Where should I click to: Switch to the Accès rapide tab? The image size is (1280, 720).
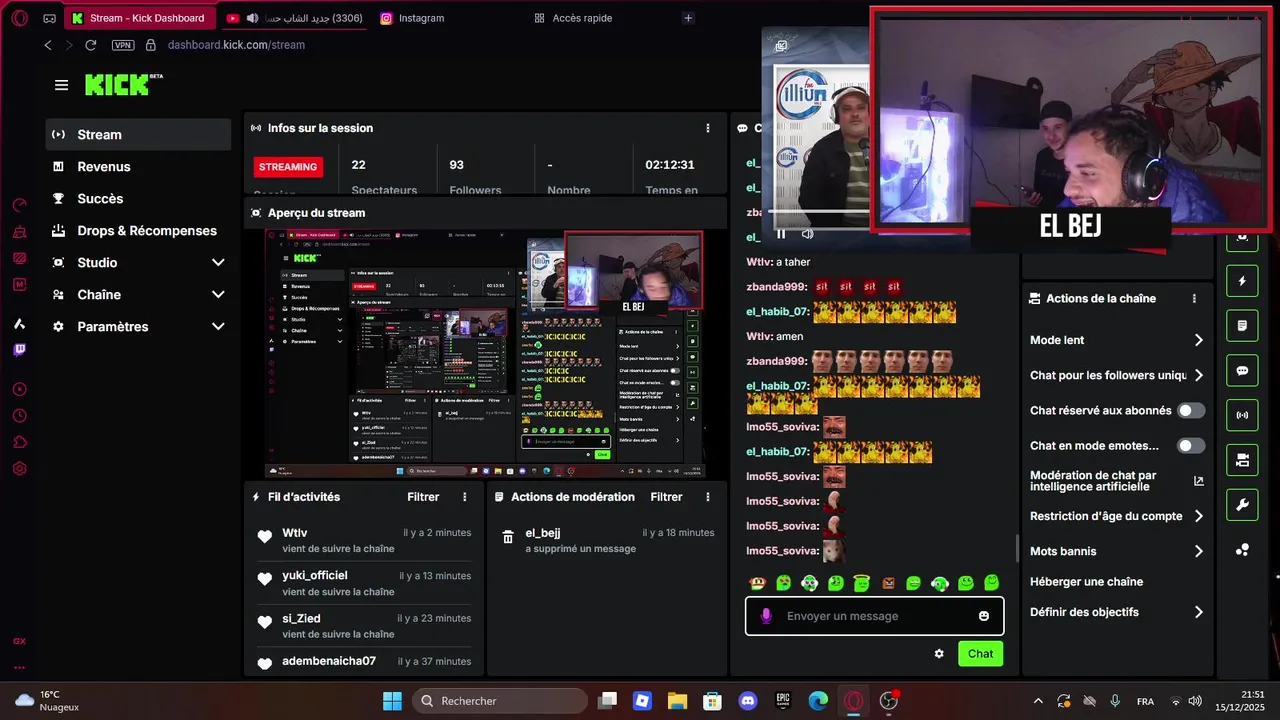(x=573, y=18)
